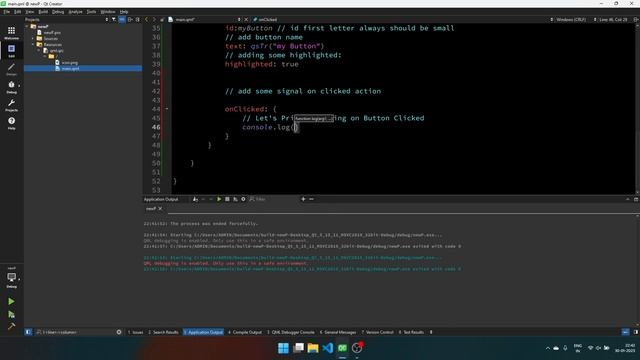Zoom out Application Output text
The height and width of the screenshot is (360, 640).
[x=311, y=199]
